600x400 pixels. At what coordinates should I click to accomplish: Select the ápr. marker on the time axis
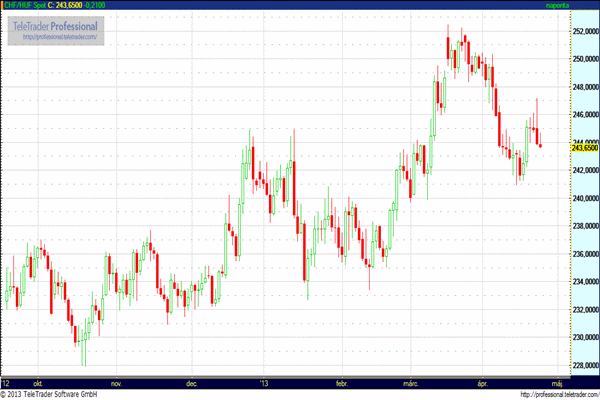tap(486, 382)
